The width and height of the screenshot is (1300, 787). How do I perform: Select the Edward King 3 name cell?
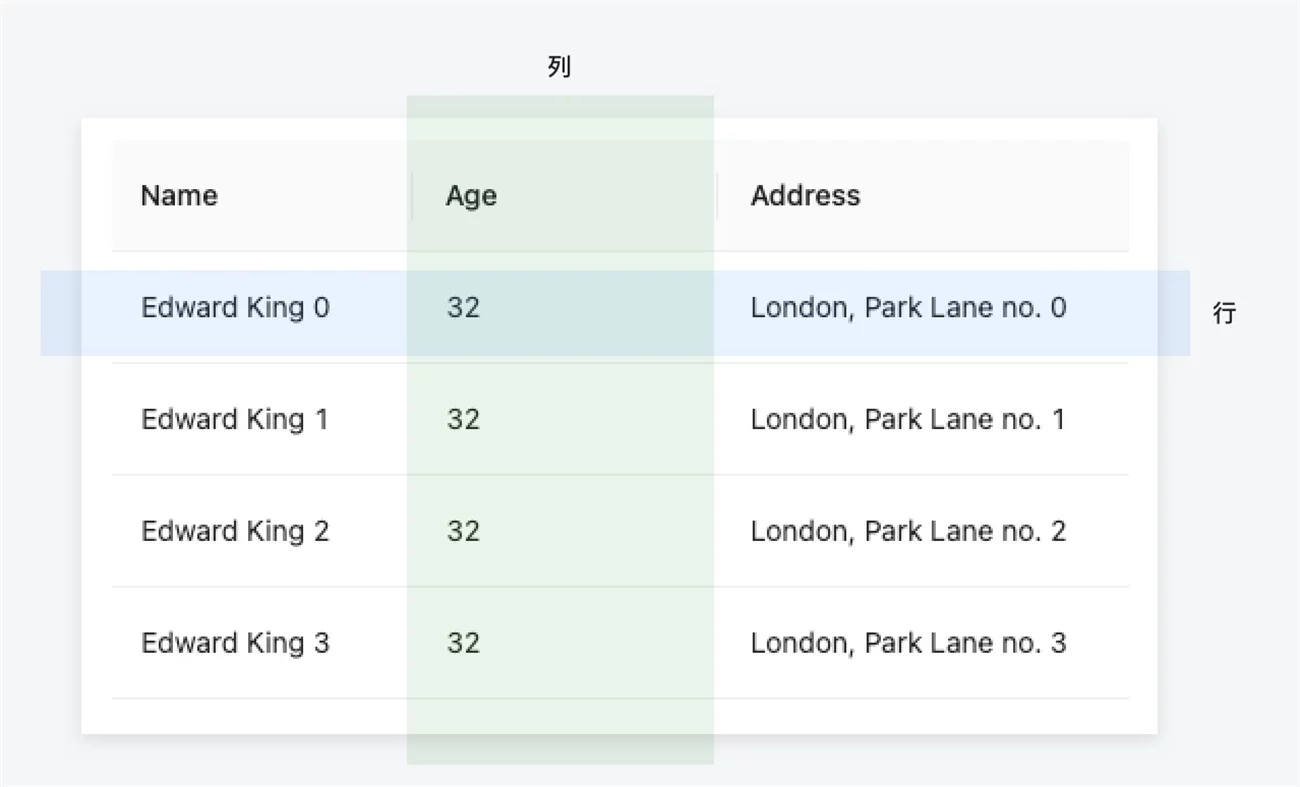(x=235, y=643)
